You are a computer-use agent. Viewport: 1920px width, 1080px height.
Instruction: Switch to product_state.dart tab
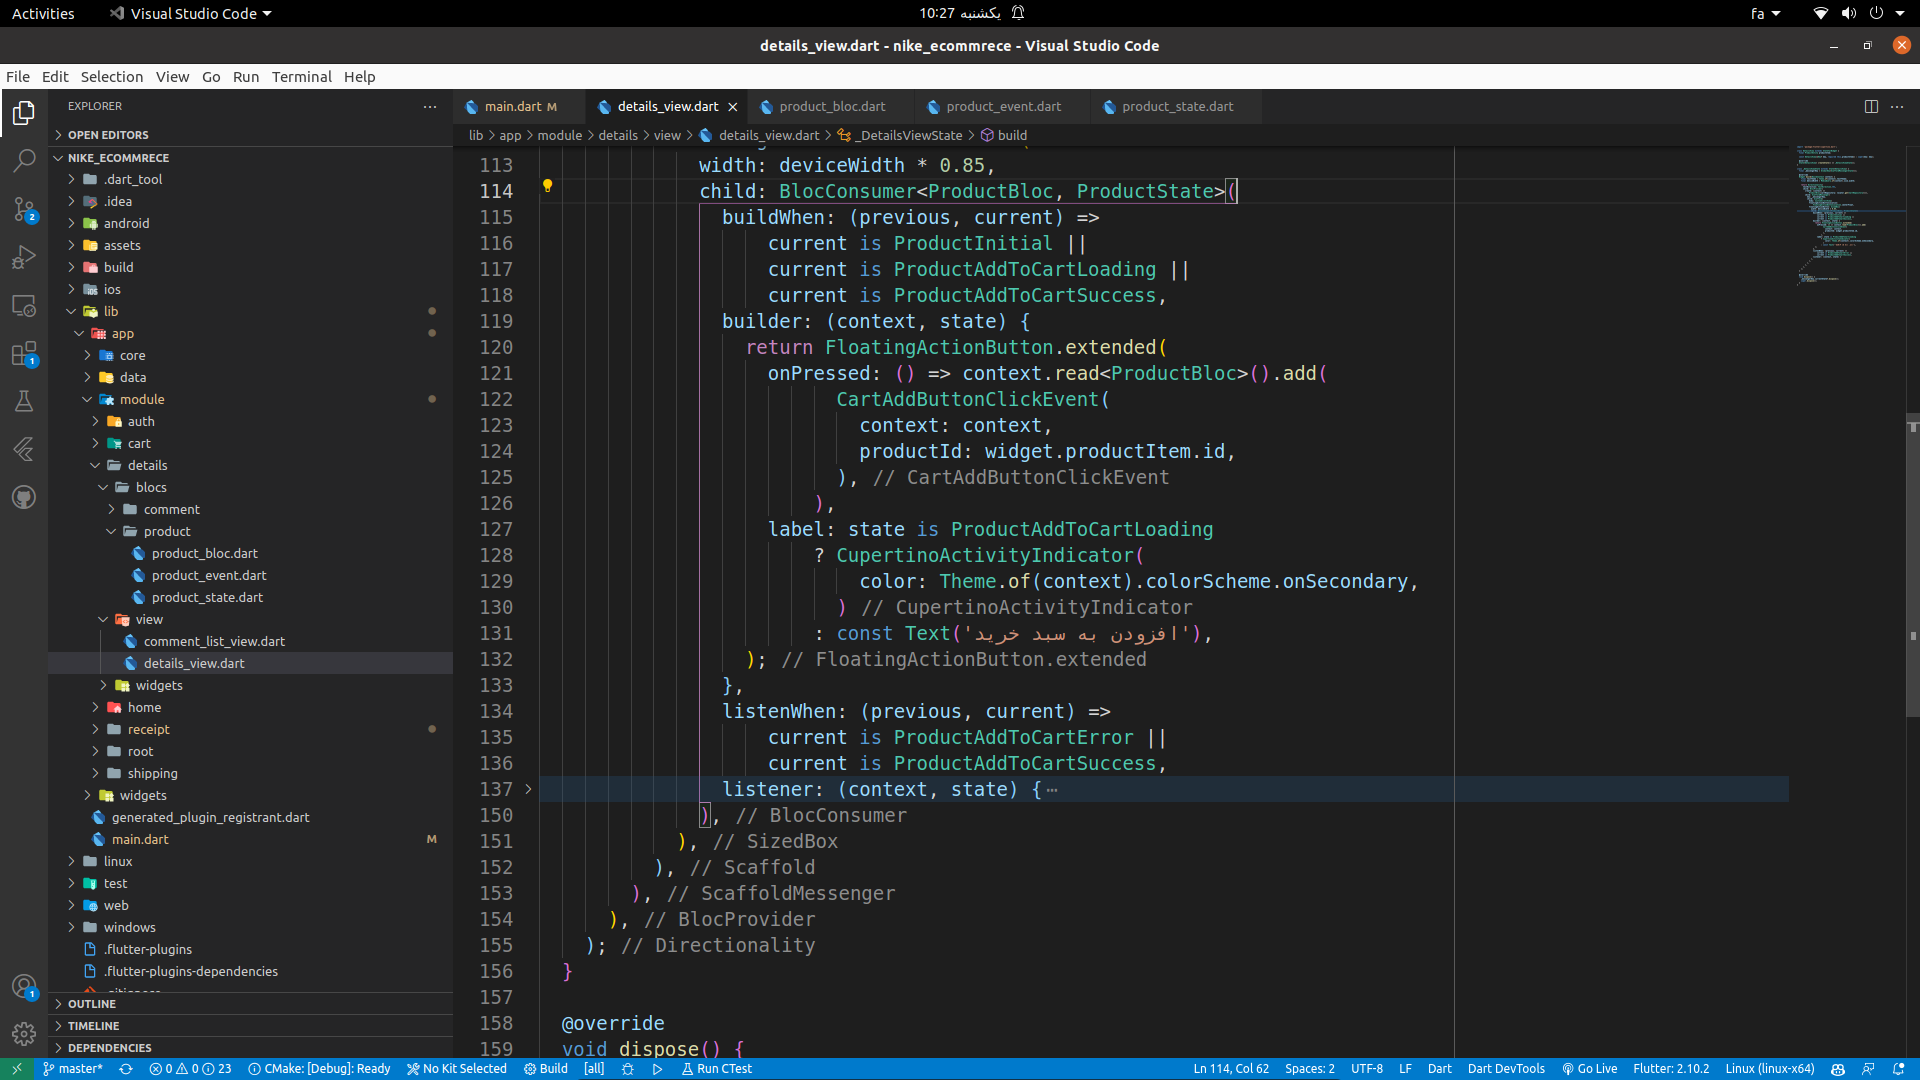pyautogui.click(x=1177, y=107)
